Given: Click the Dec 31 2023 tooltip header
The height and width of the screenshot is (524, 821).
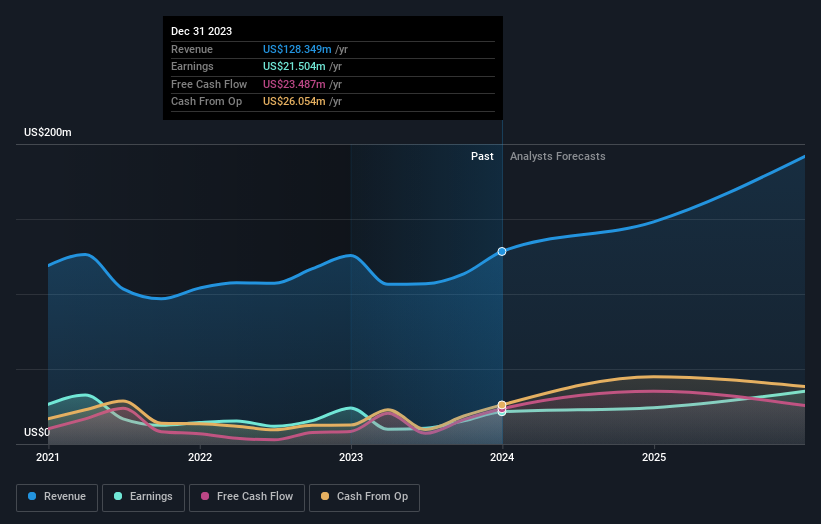Looking at the screenshot, I should 202,31.
